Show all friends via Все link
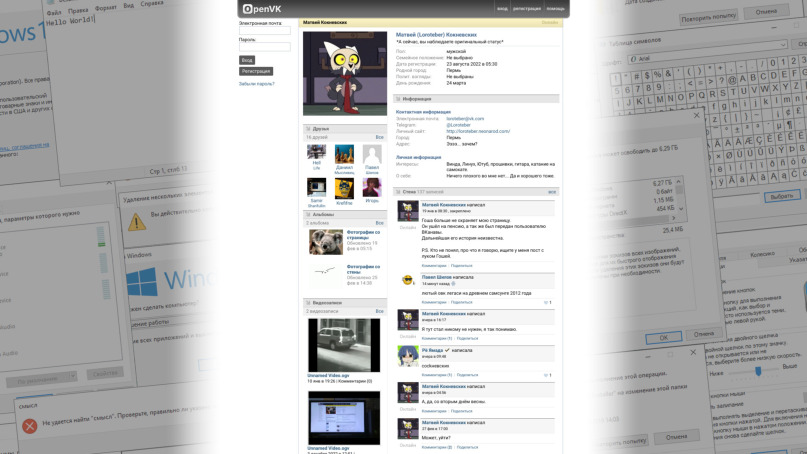 (x=379, y=137)
